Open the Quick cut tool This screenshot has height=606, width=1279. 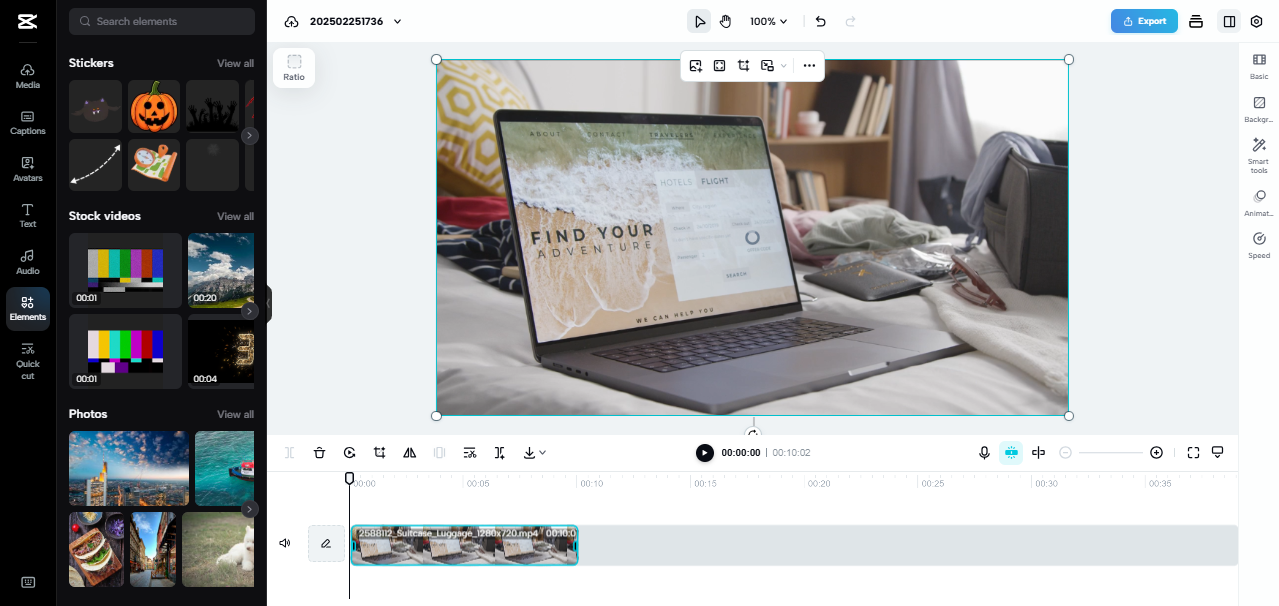[x=28, y=361]
